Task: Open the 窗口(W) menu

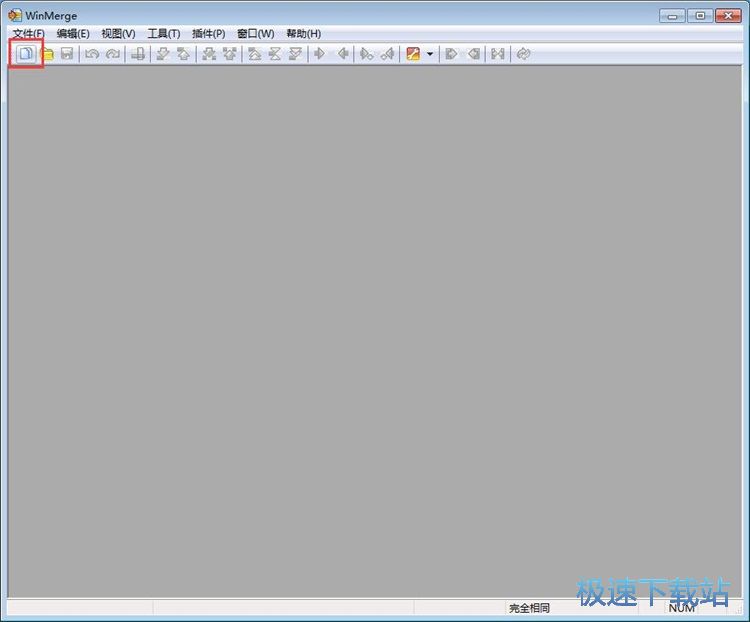Action: tap(255, 34)
